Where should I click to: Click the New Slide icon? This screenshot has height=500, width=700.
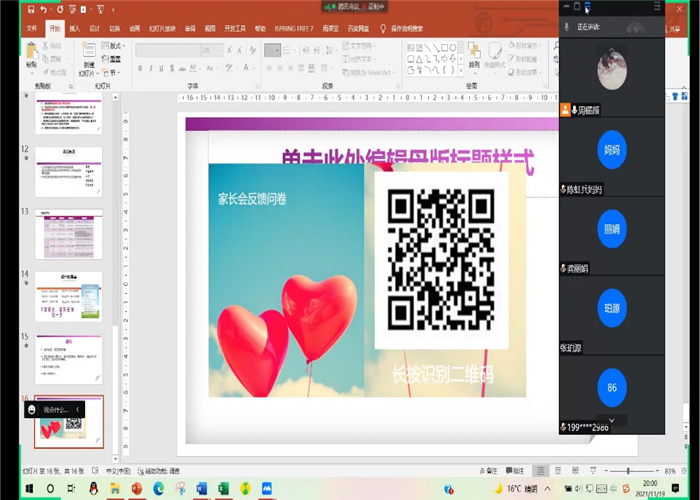click(89, 50)
